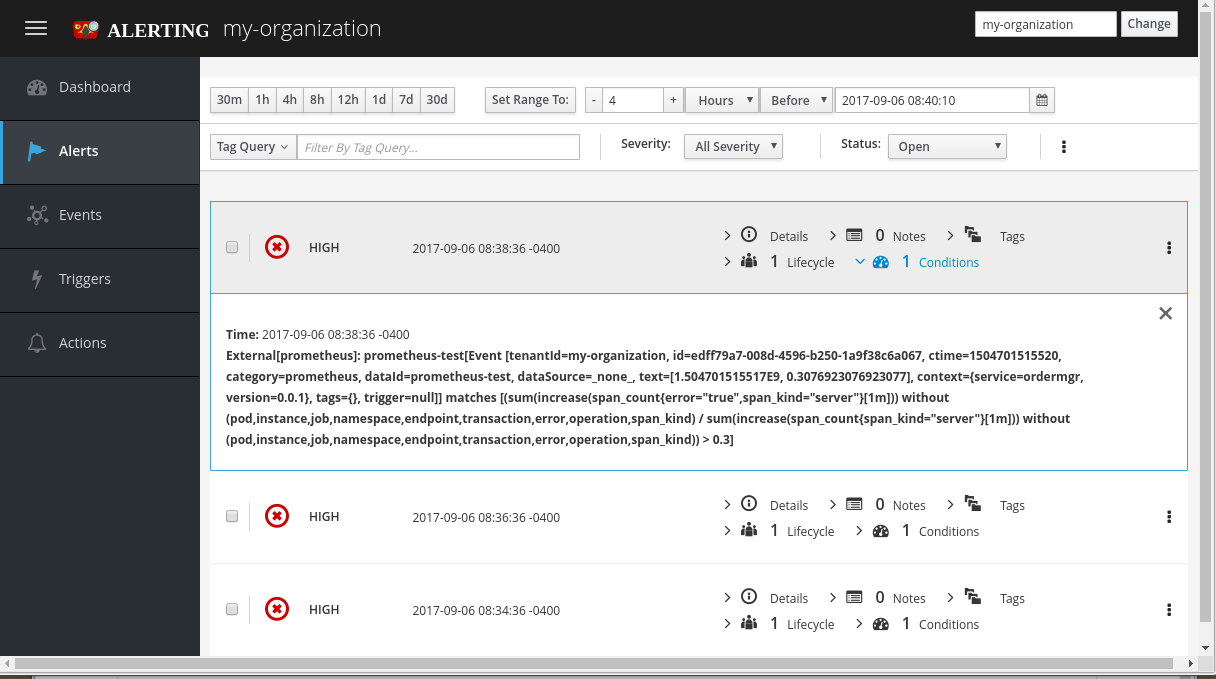1216x679 pixels.
Task: Open Triggers in sidebar
Action: click(x=100, y=280)
